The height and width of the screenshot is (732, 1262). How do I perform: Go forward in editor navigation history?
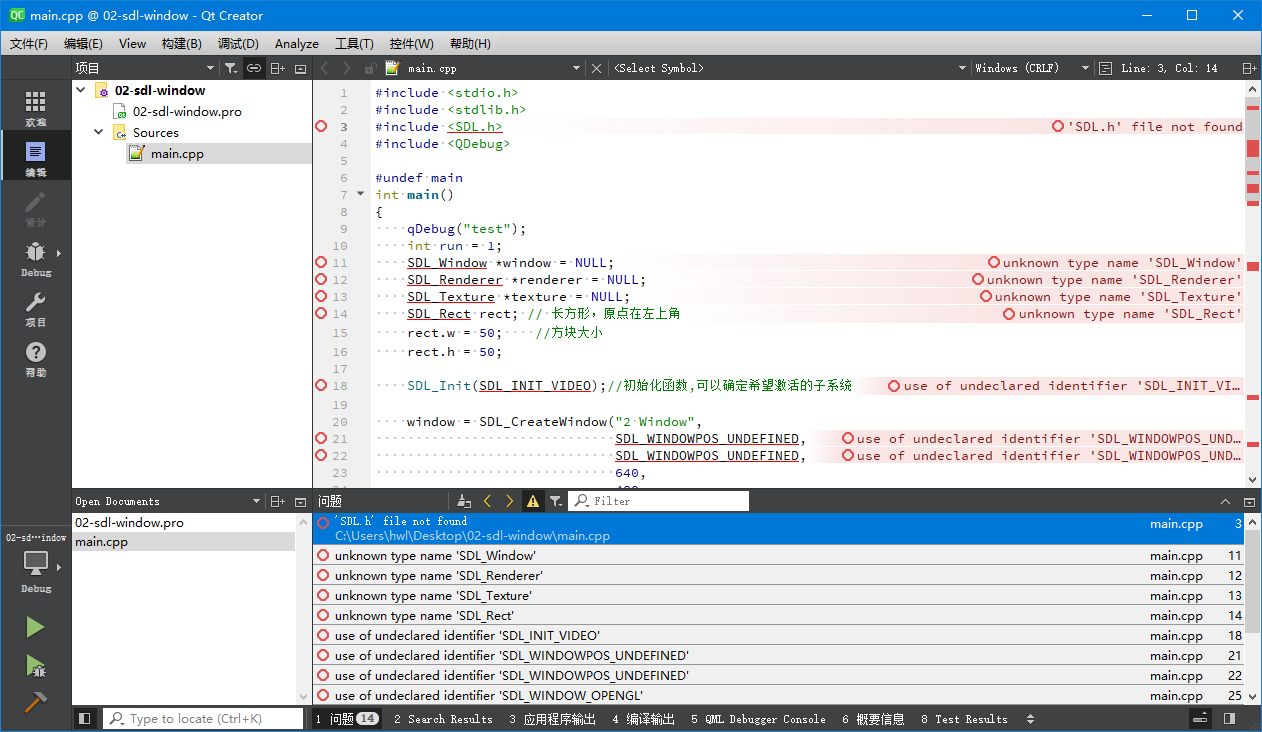346,68
